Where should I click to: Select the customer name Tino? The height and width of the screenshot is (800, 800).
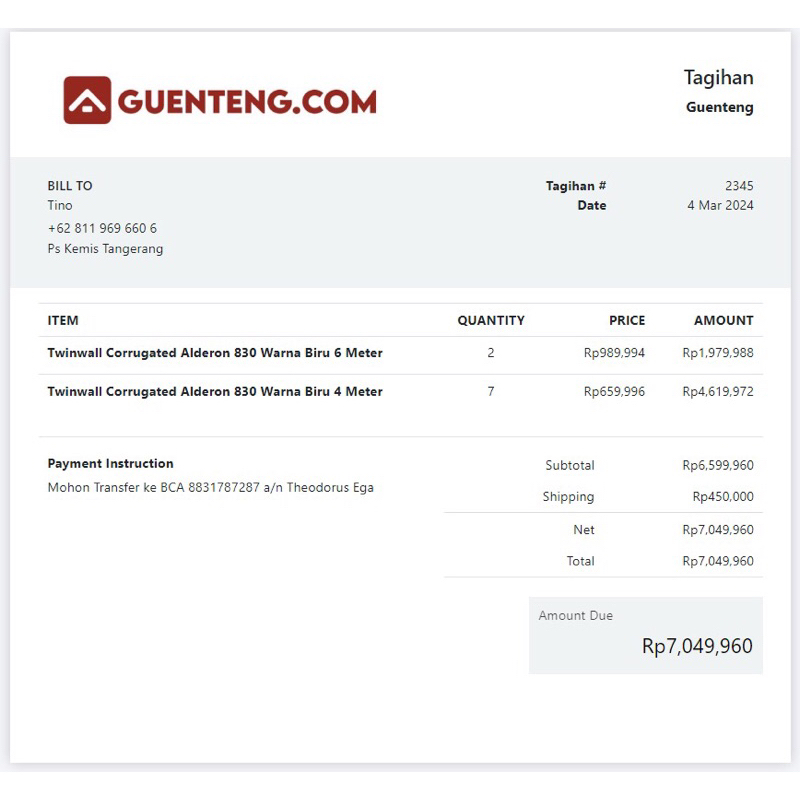point(60,205)
